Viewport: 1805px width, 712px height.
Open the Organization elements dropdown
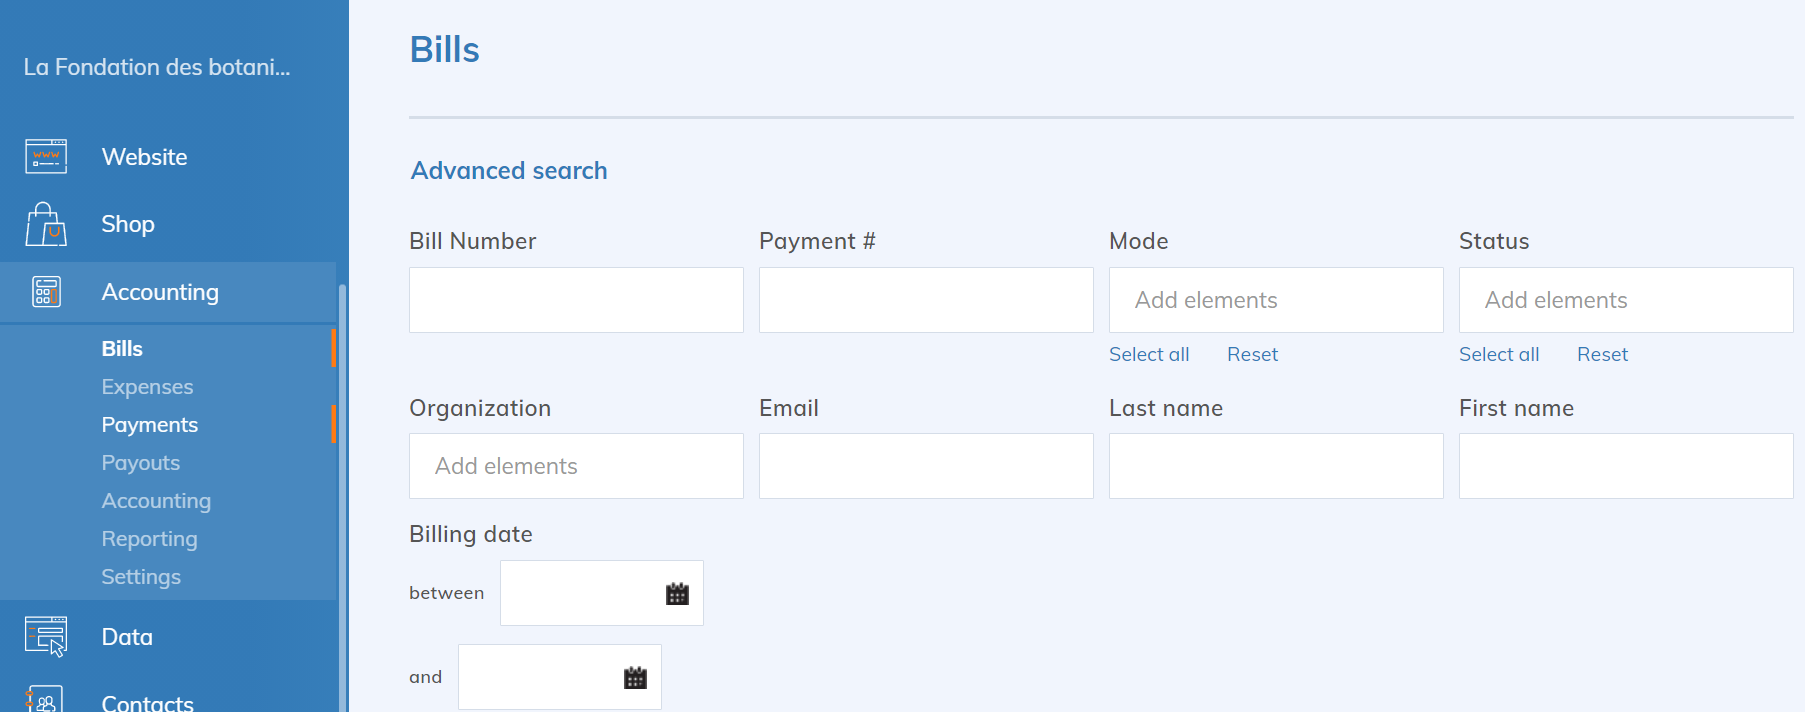[x=576, y=466]
